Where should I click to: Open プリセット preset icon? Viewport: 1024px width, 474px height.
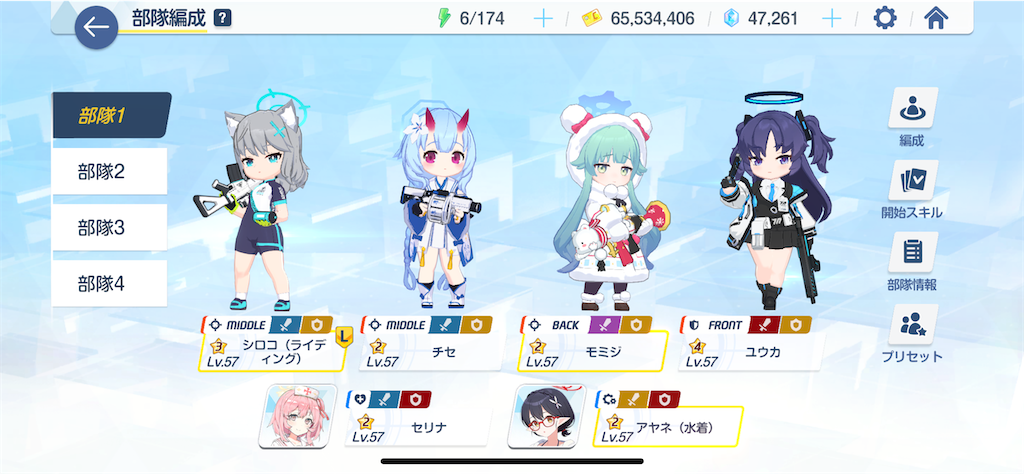tap(913, 324)
